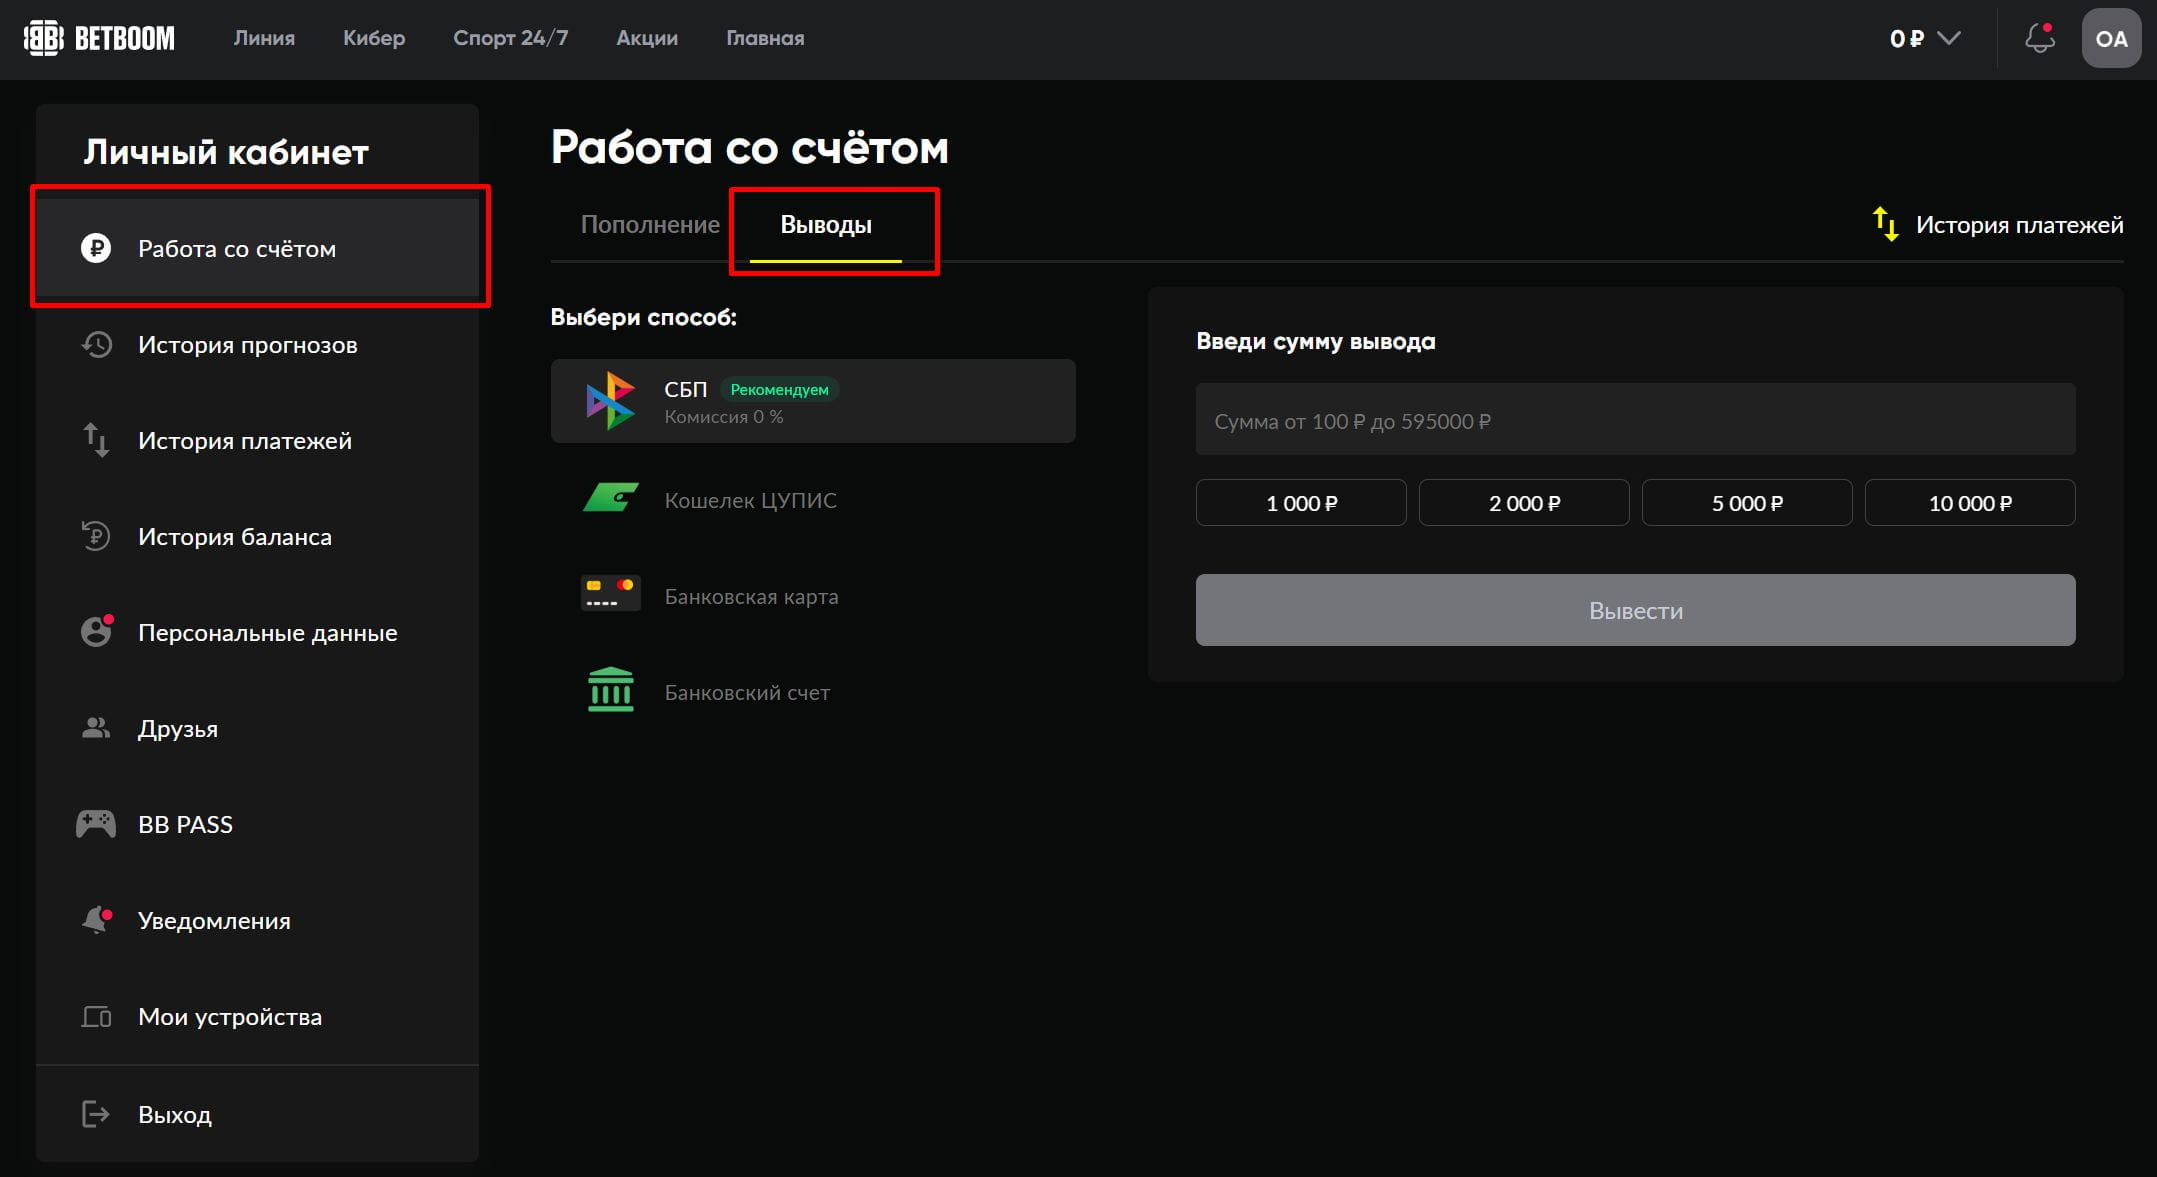Click the green Кошелек ЦУПИС logo
This screenshot has width=2157, height=1177.
[611, 498]
